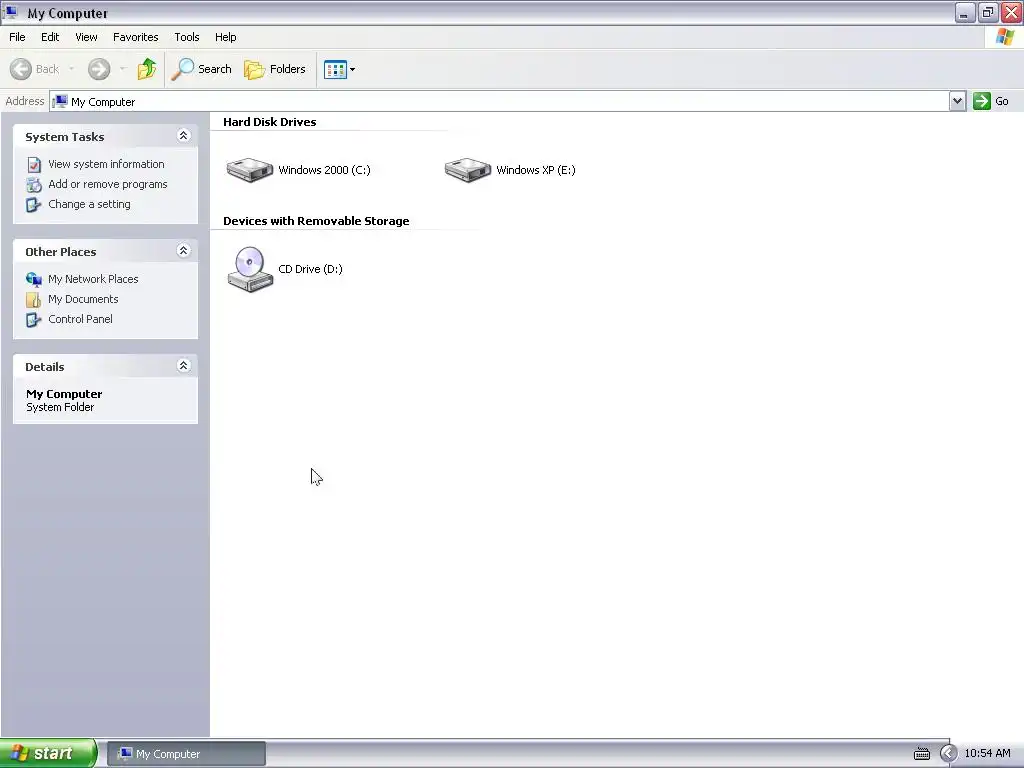Click the Hard Disk Drives group header
Image resolution: width=1024 pixels, height=768 pixels.
coord(270,122)
